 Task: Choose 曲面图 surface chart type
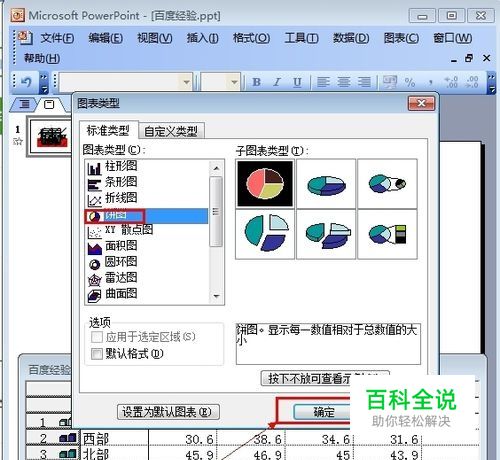147,294
